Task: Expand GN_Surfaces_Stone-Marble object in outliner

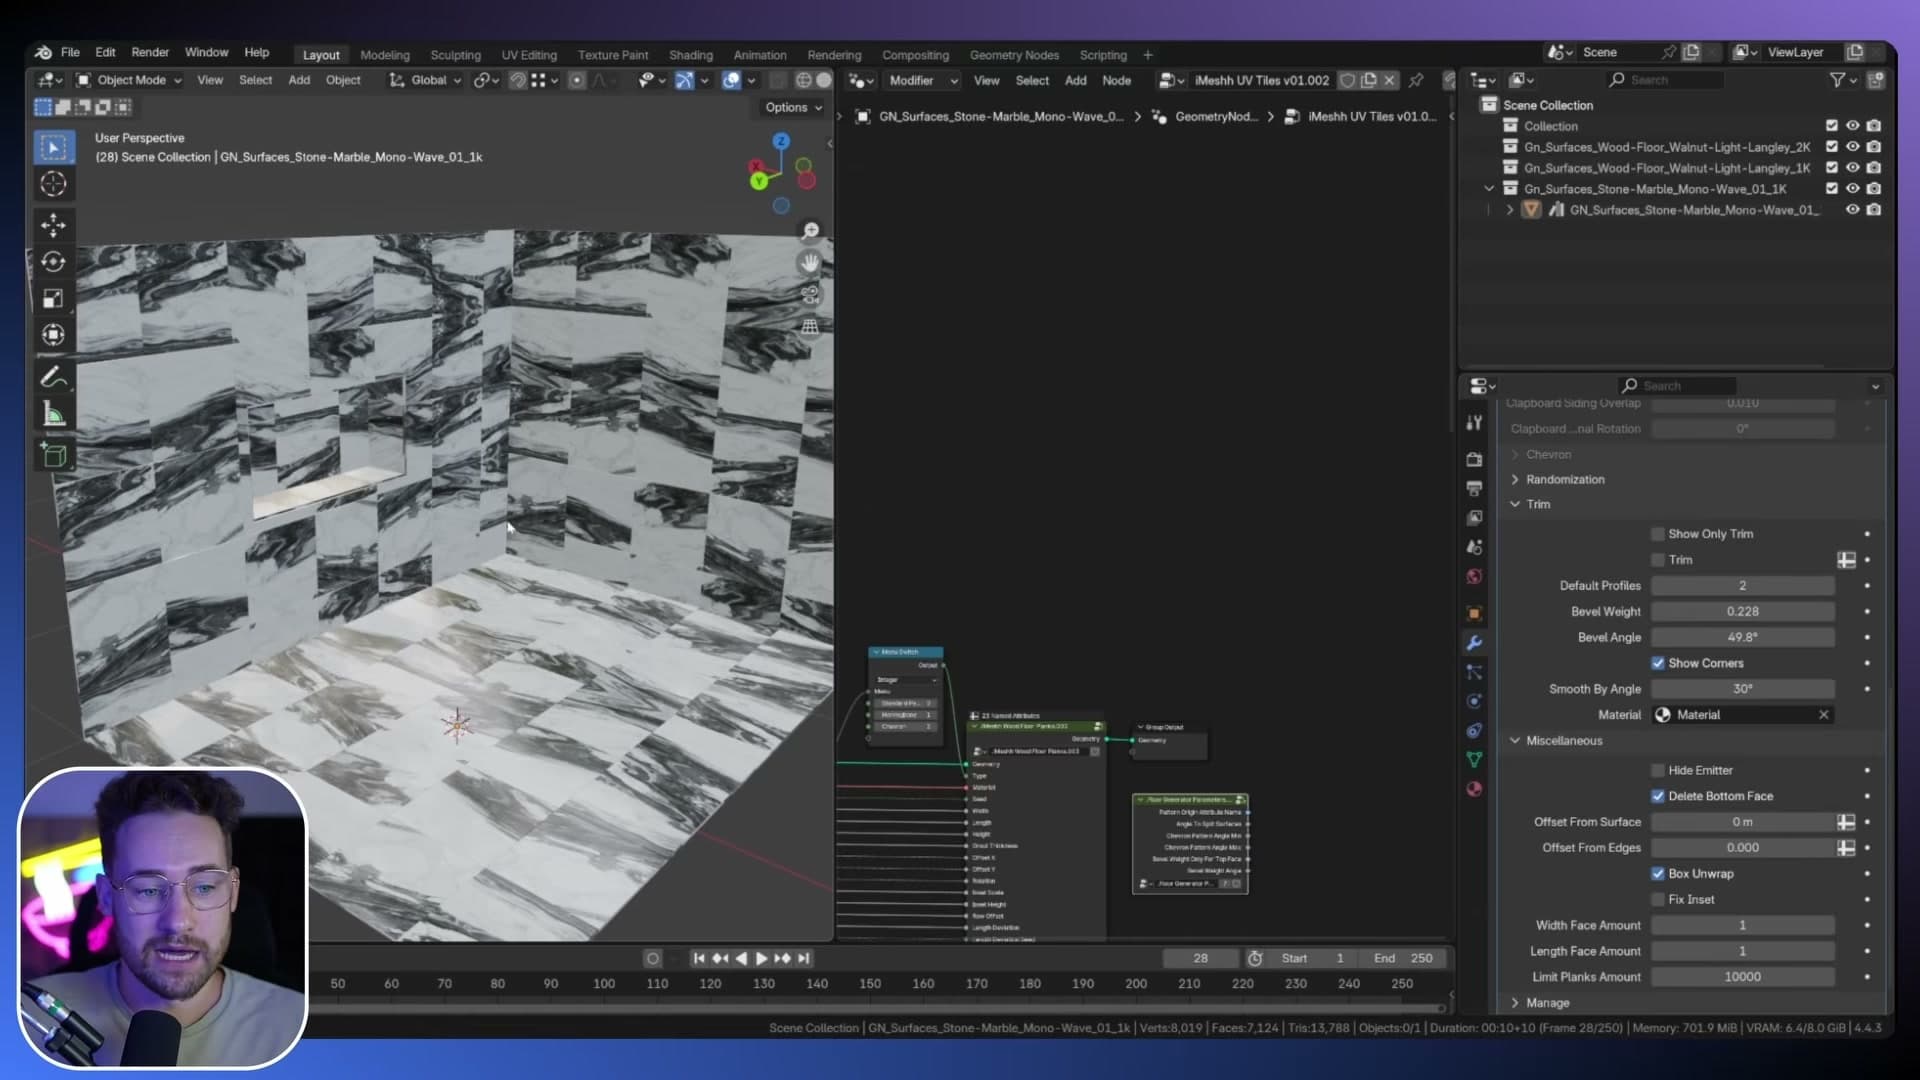Action: pyautogui.click(x=1510, y=210)
